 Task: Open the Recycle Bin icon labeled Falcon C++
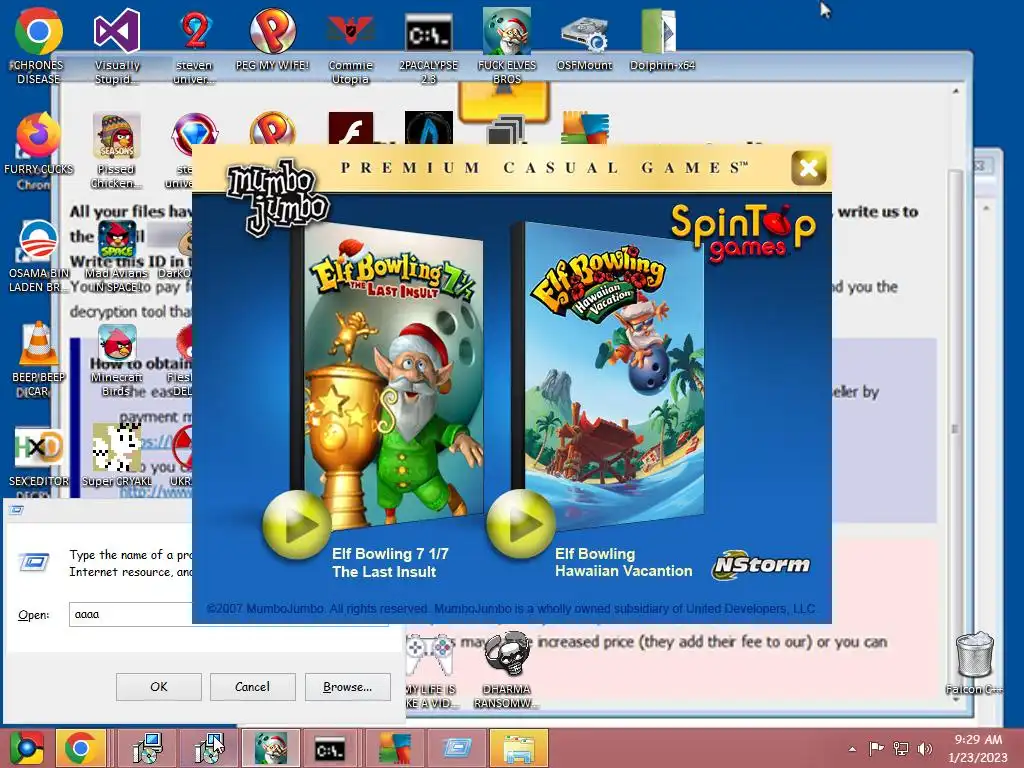(974, 656)
